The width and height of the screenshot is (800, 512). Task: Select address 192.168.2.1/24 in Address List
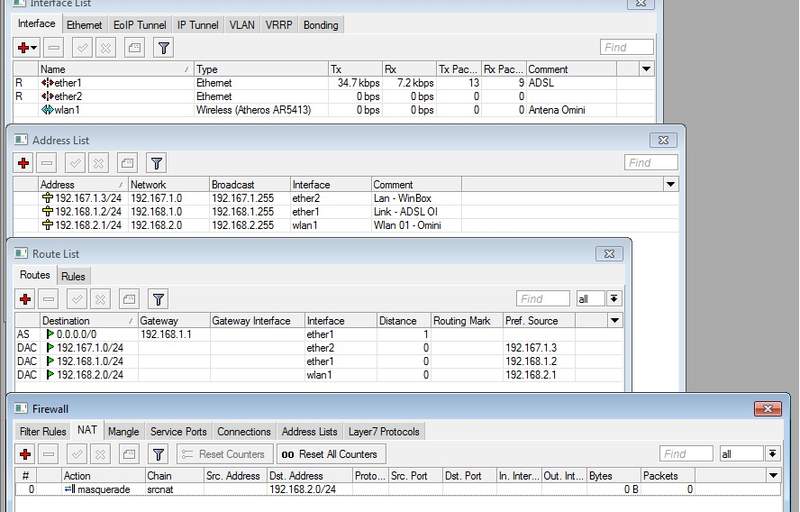(346, 225)
